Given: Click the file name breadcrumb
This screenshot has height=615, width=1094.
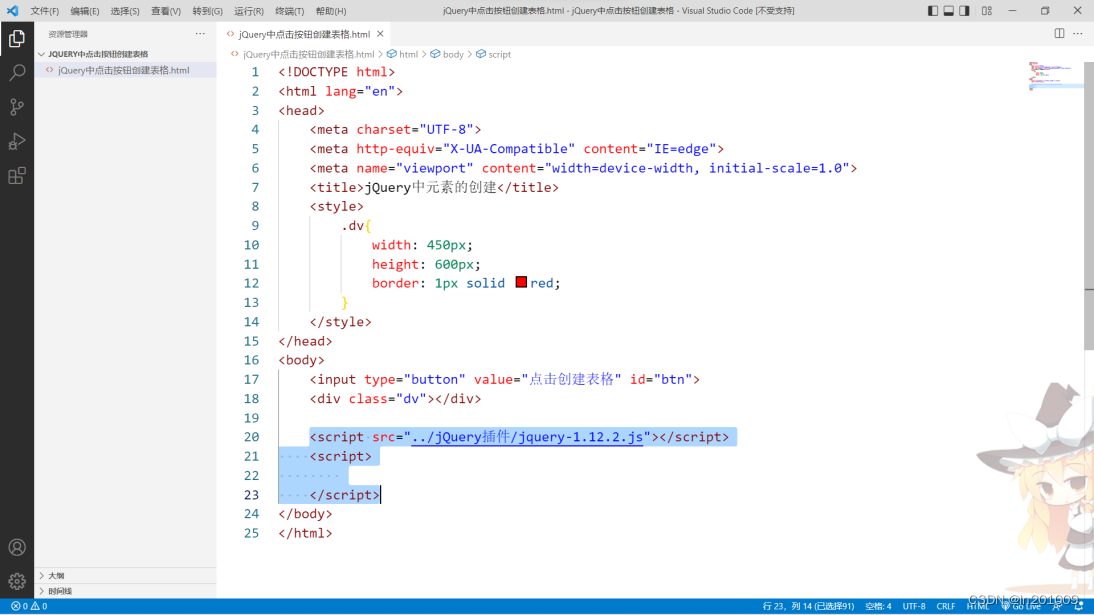Looking at the screenshot, I should (x=308, y=54).
